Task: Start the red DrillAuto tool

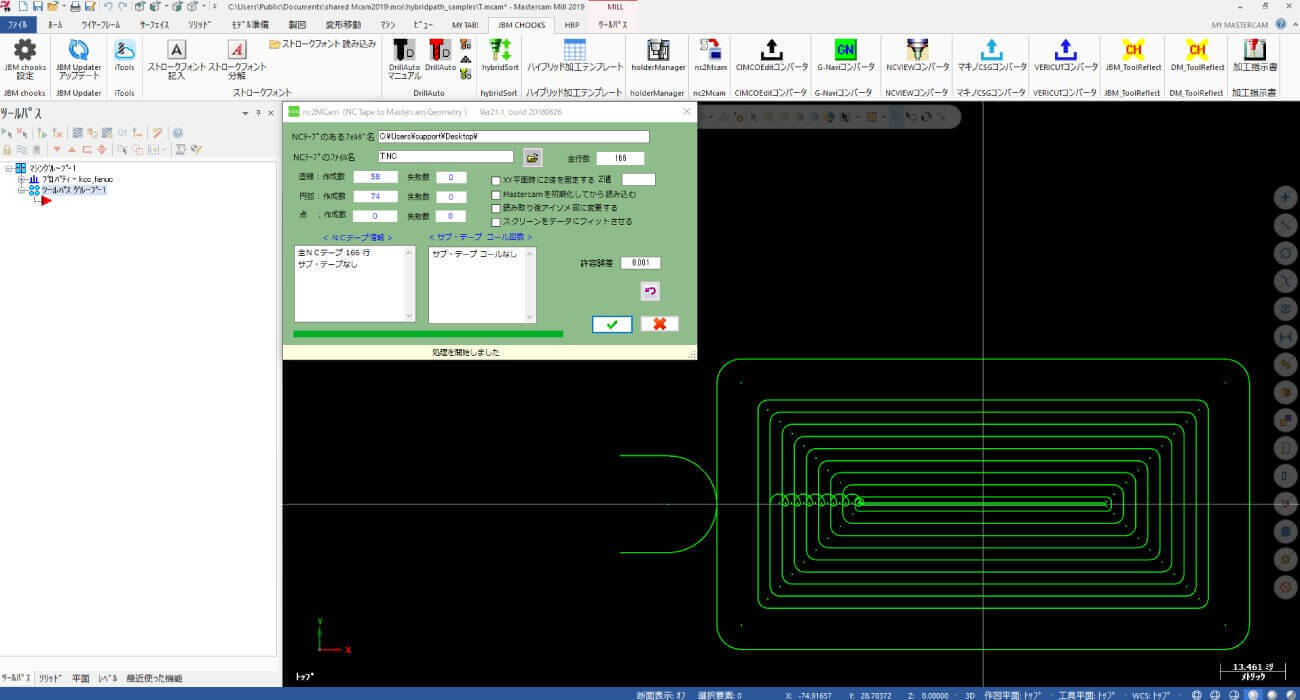Action: [440, 55]
